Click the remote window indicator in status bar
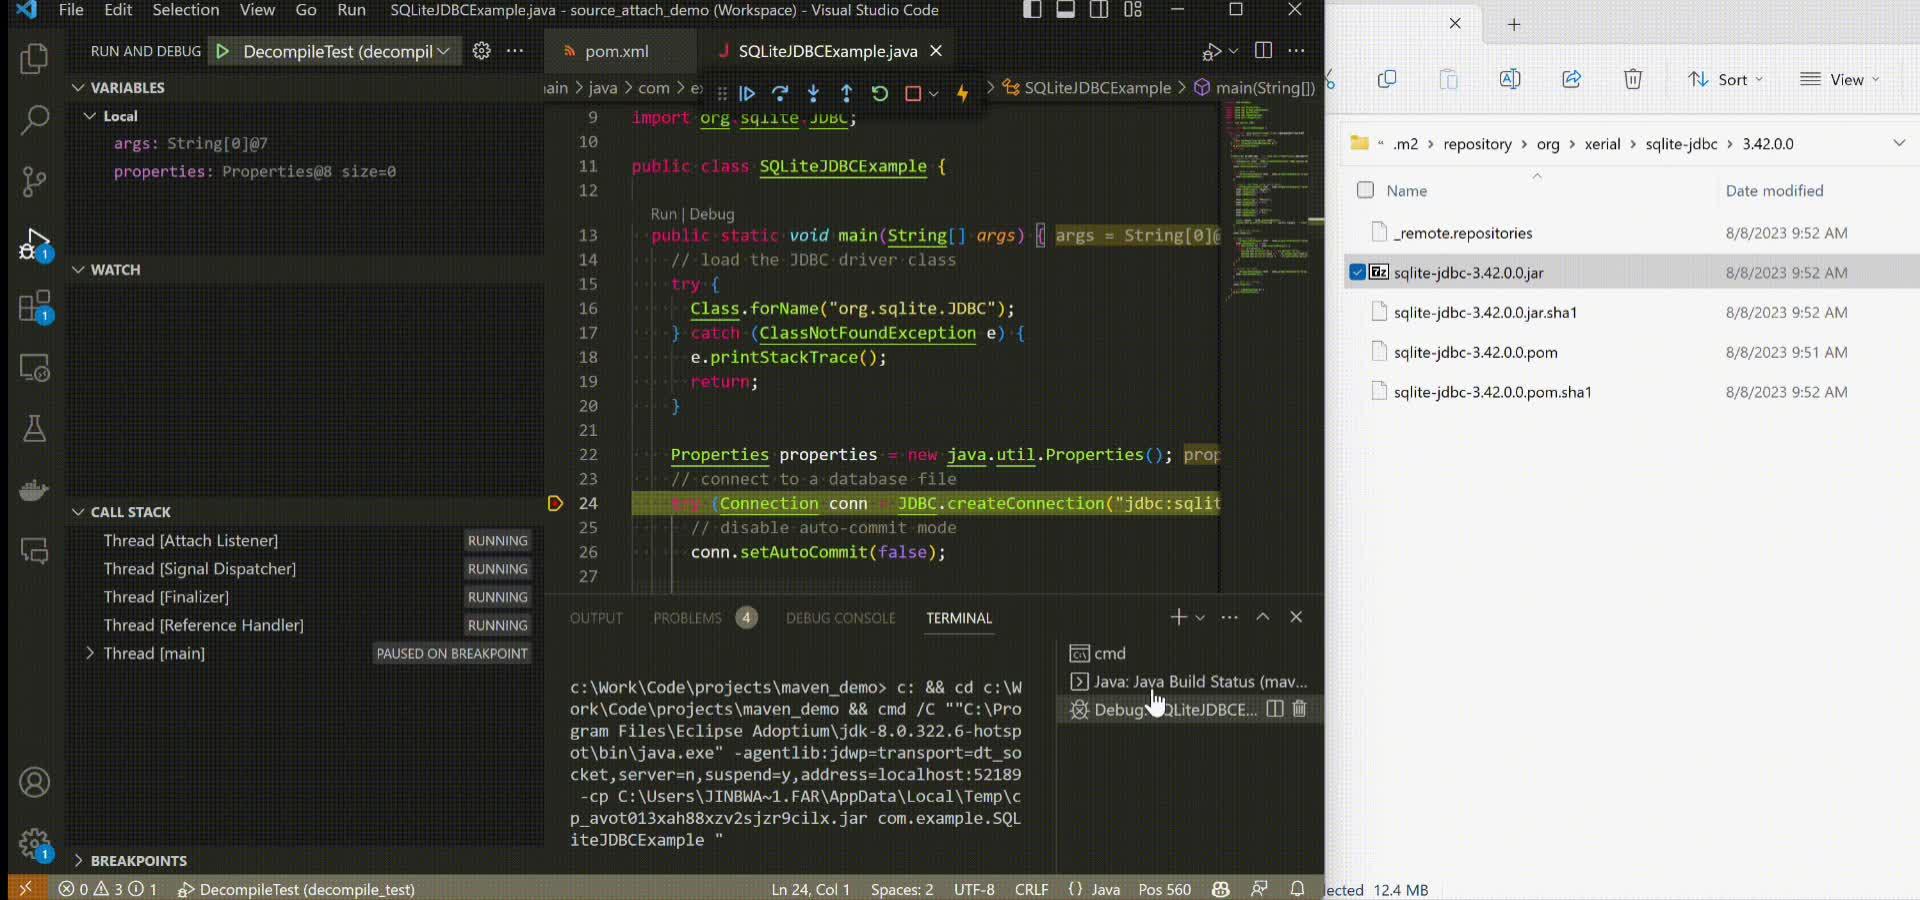 [x=26, y=889]
